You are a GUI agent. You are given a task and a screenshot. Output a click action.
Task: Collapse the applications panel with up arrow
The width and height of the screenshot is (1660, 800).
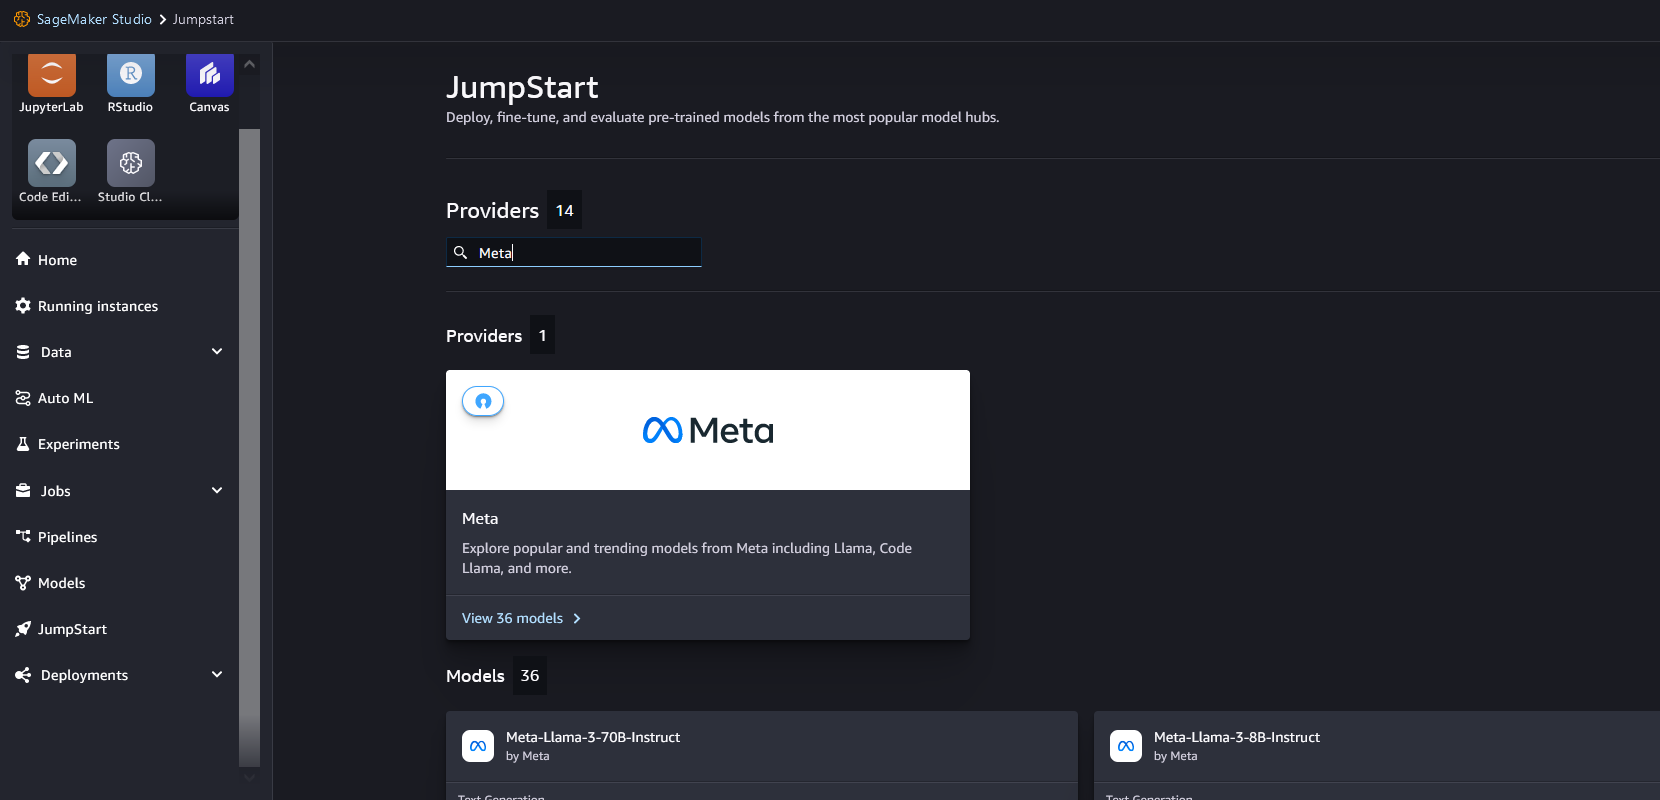click(x=250, y=64)
